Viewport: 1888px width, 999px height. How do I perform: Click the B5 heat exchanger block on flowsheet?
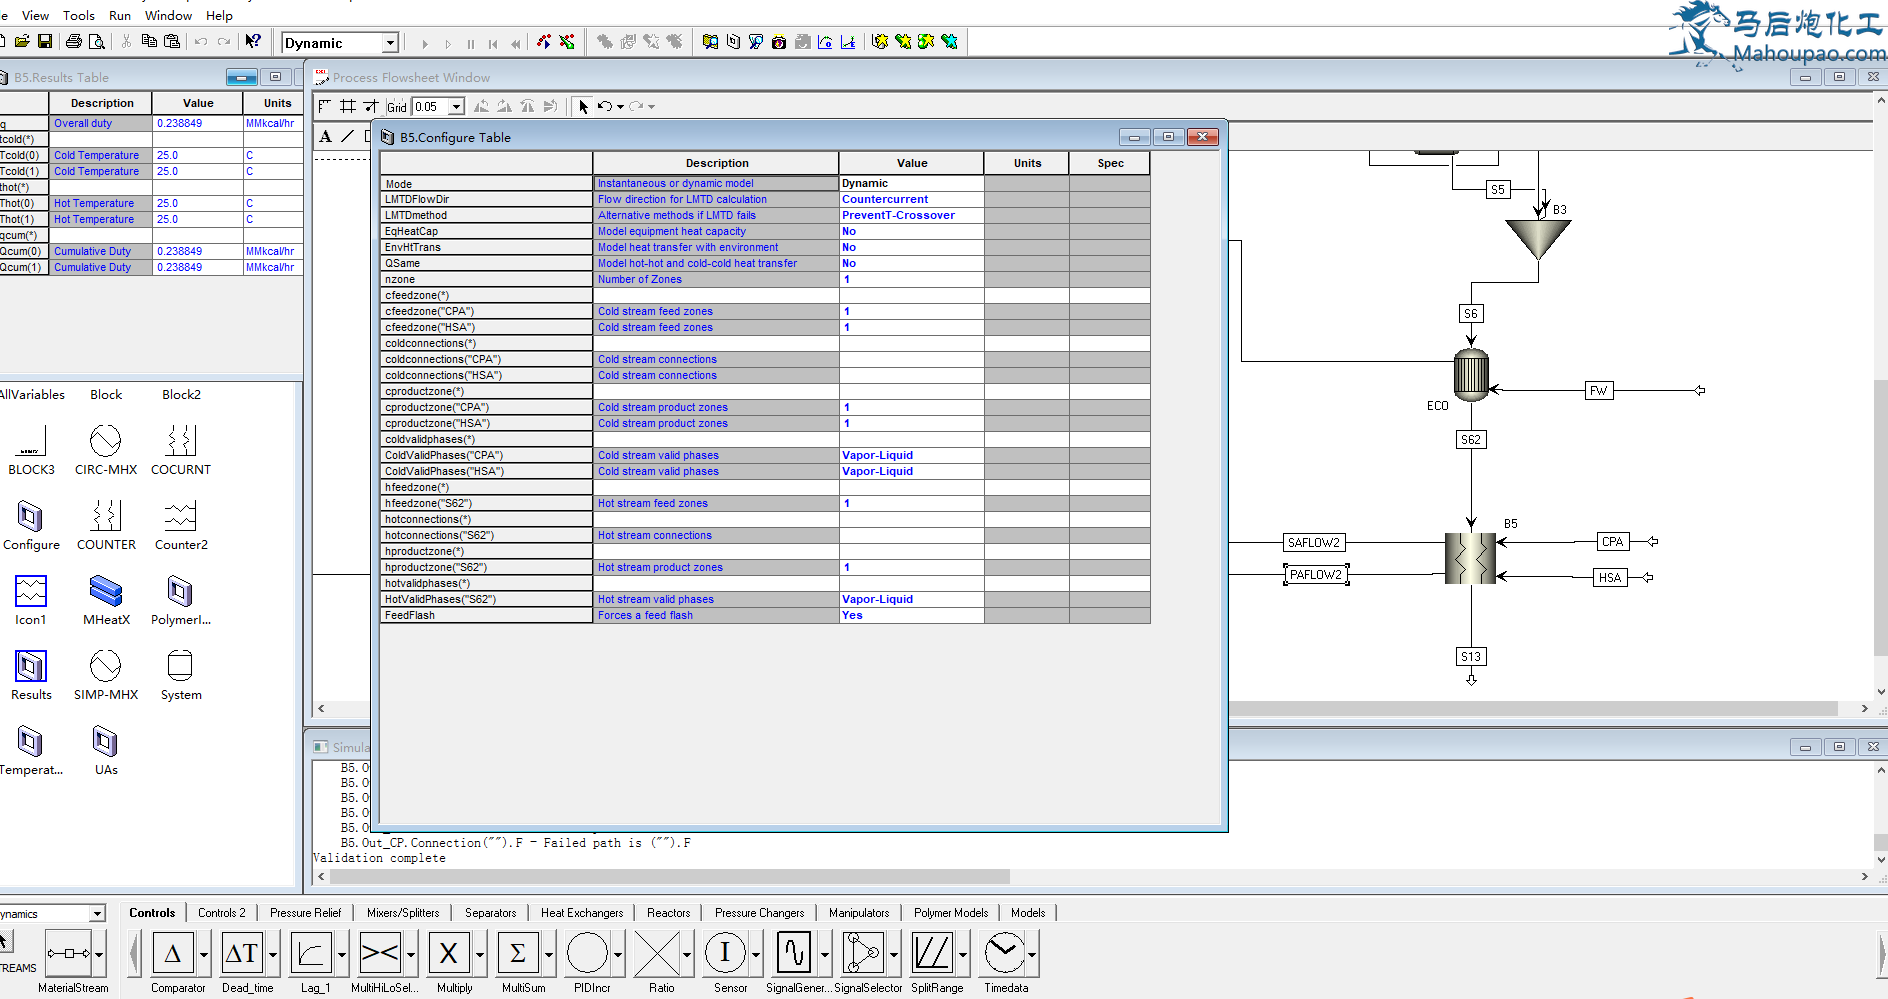pyautogui.click(x=1470, y=558)
